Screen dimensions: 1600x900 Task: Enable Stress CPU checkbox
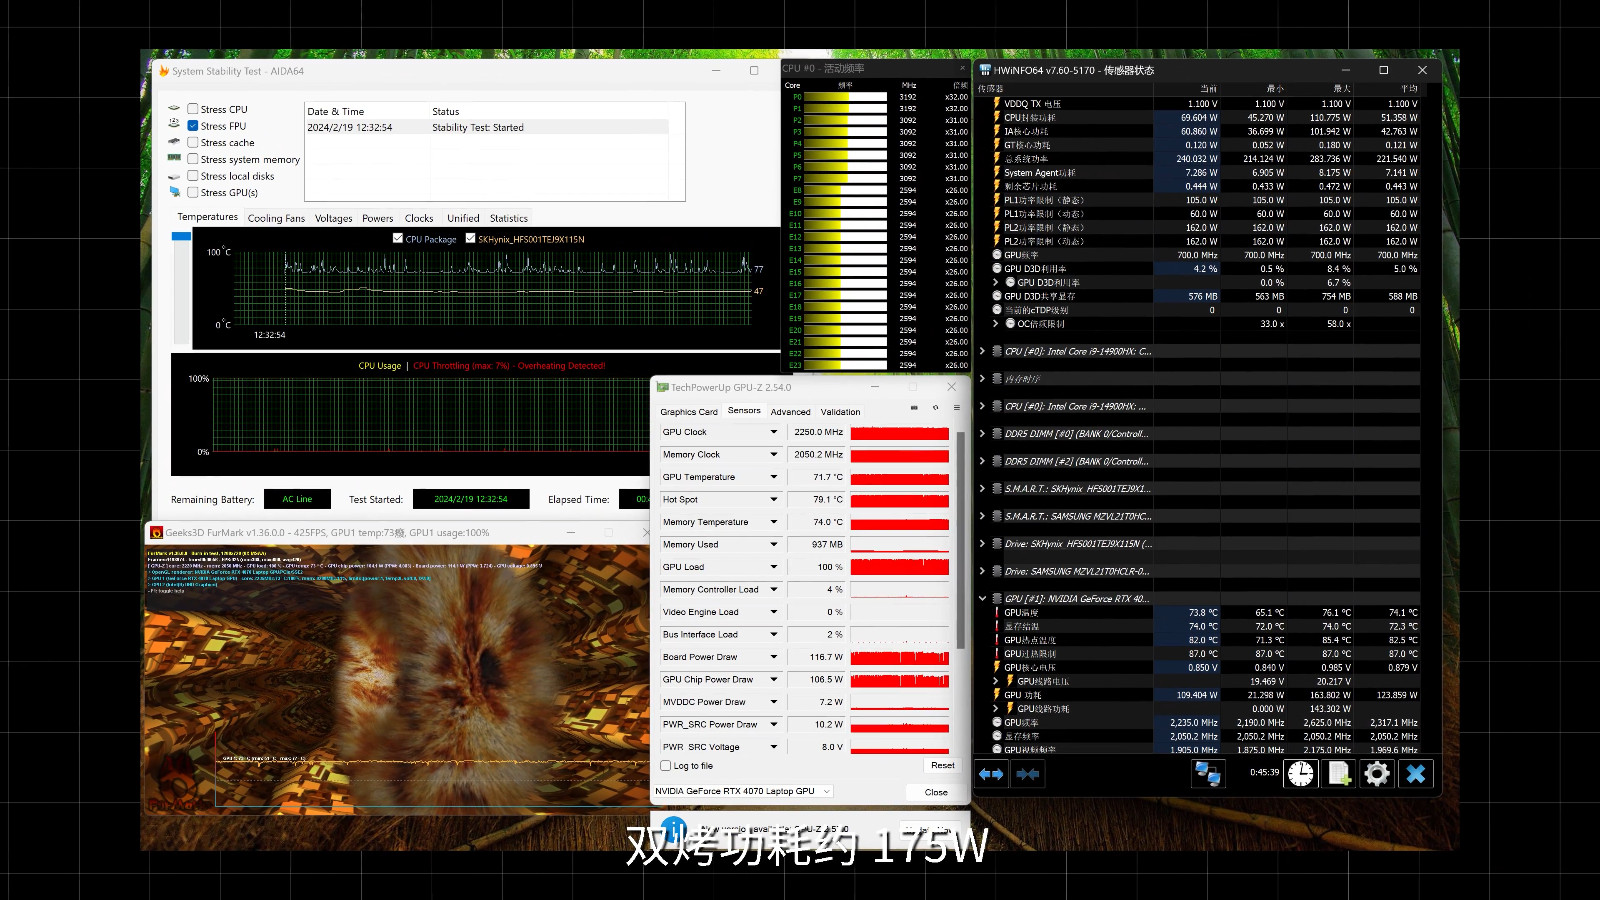[x=193, y=109]
